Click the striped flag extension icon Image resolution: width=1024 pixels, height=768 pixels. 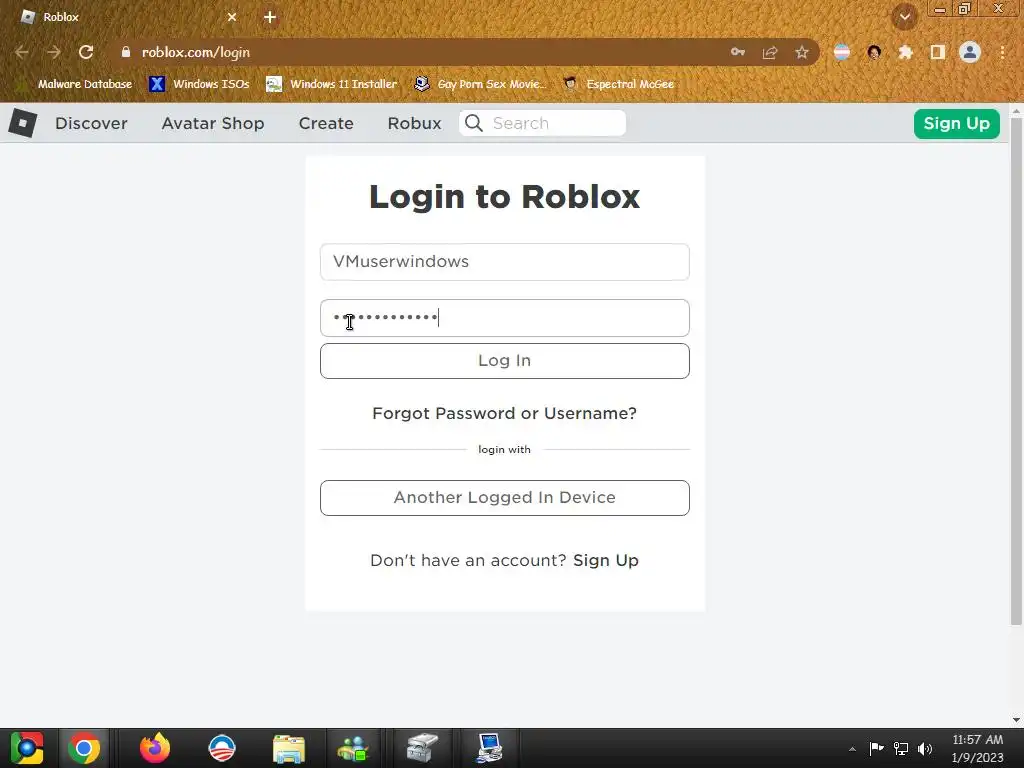pos(842,52)
